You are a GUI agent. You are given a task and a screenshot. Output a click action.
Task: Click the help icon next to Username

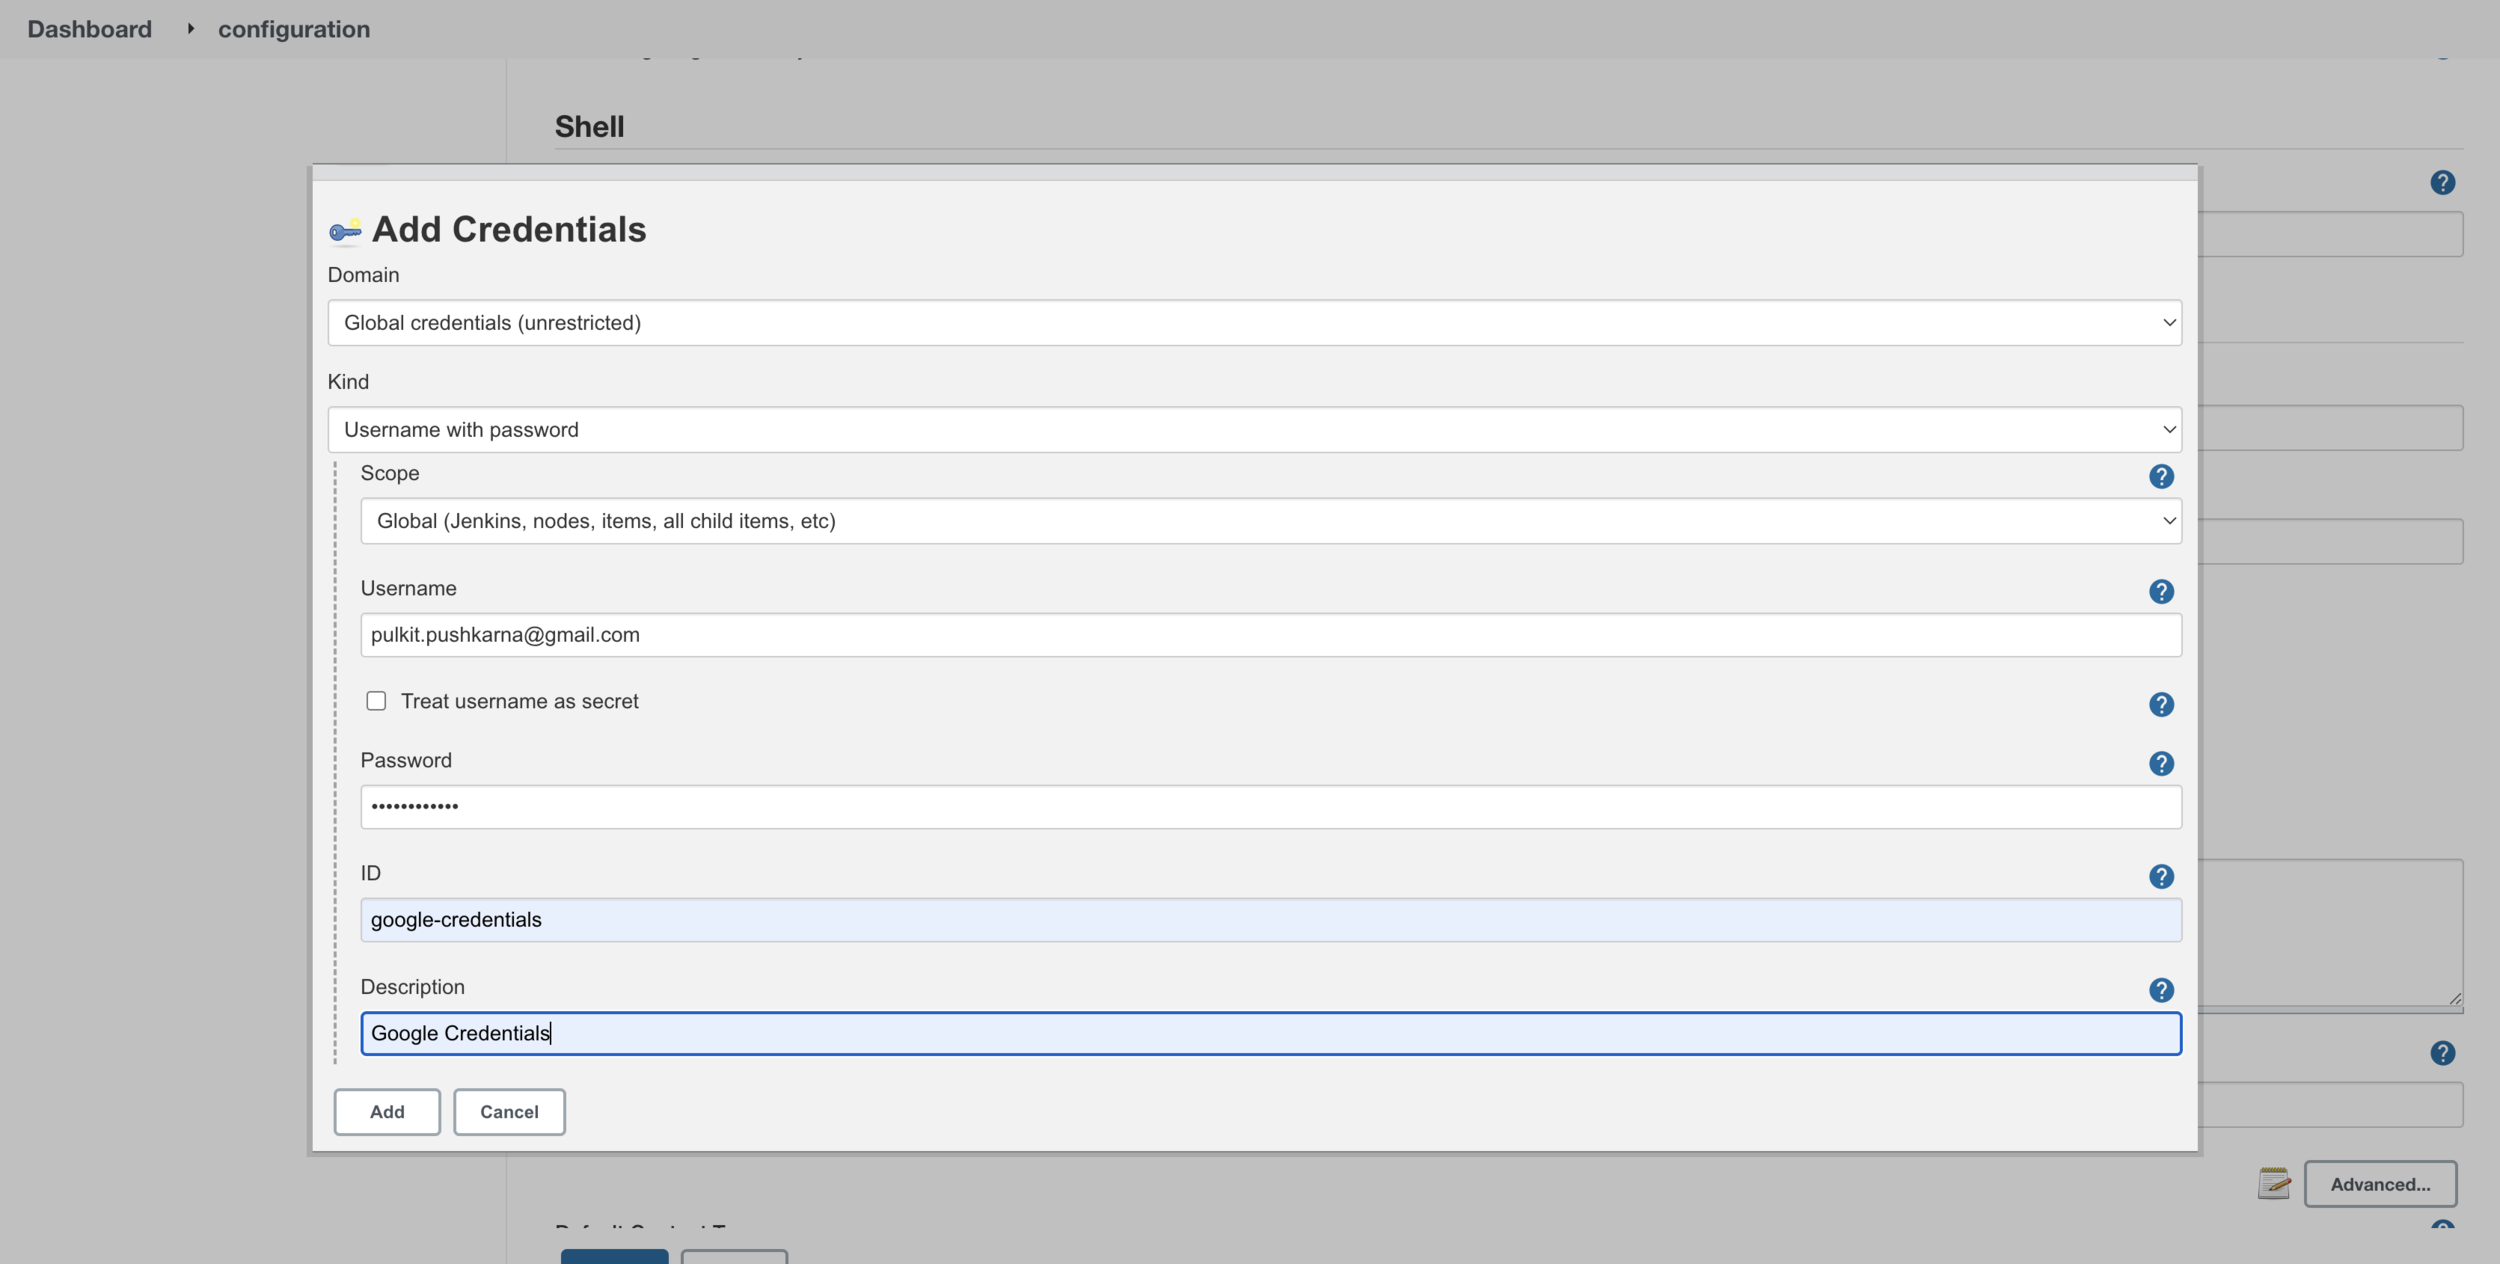(x=2161, y=591)
